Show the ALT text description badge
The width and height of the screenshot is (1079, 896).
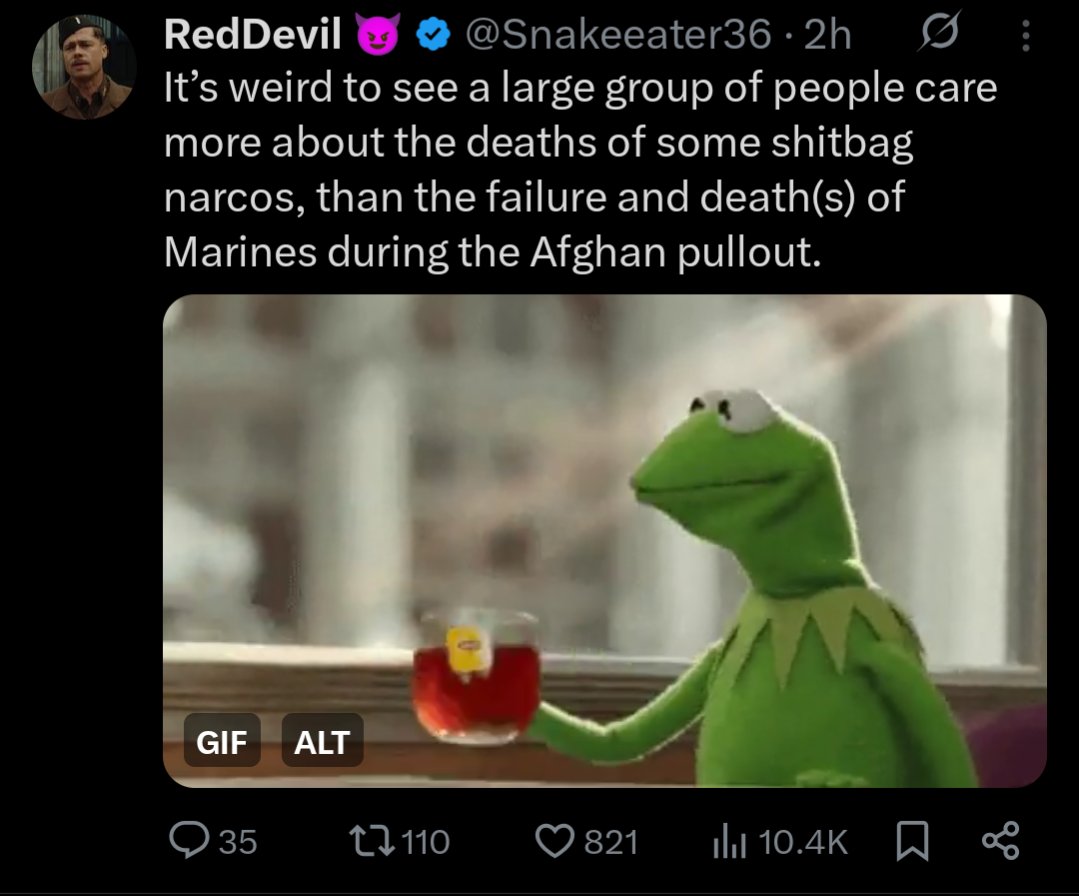pyautogui.click(x=322, y=740)
